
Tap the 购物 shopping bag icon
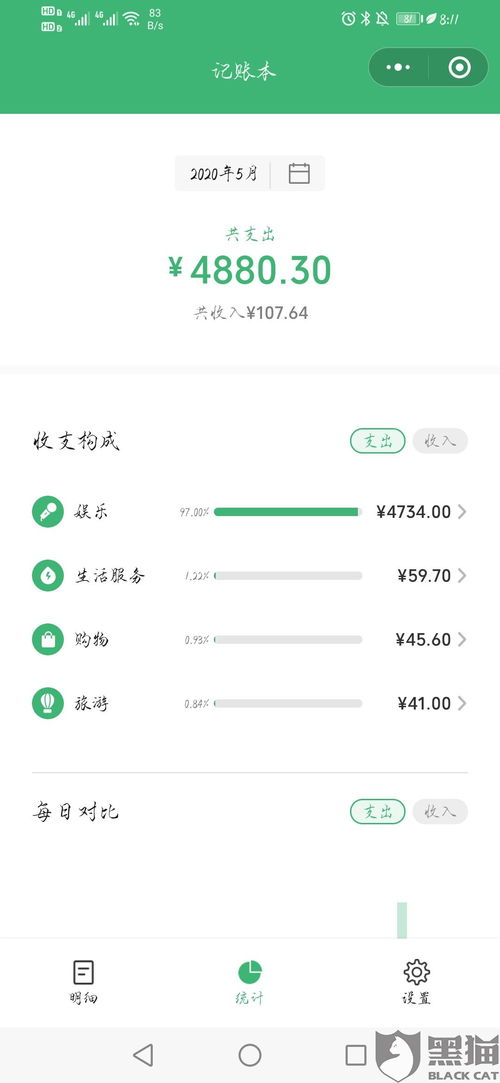[x=48, y=640]
